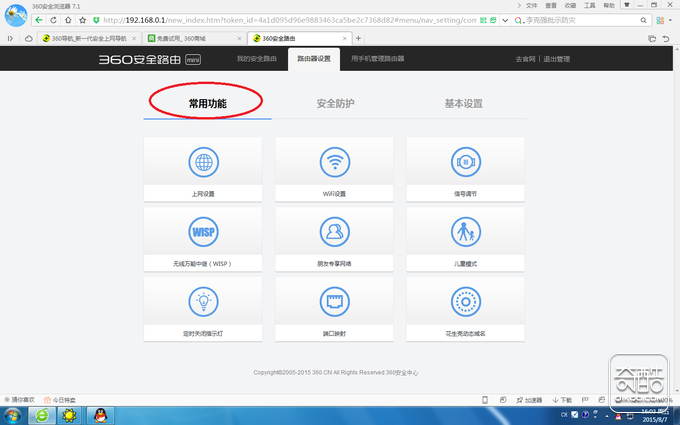The height and width of the screenshot is (425, 680).
Task: Click the tab list window icon
Action: point(652,39)
